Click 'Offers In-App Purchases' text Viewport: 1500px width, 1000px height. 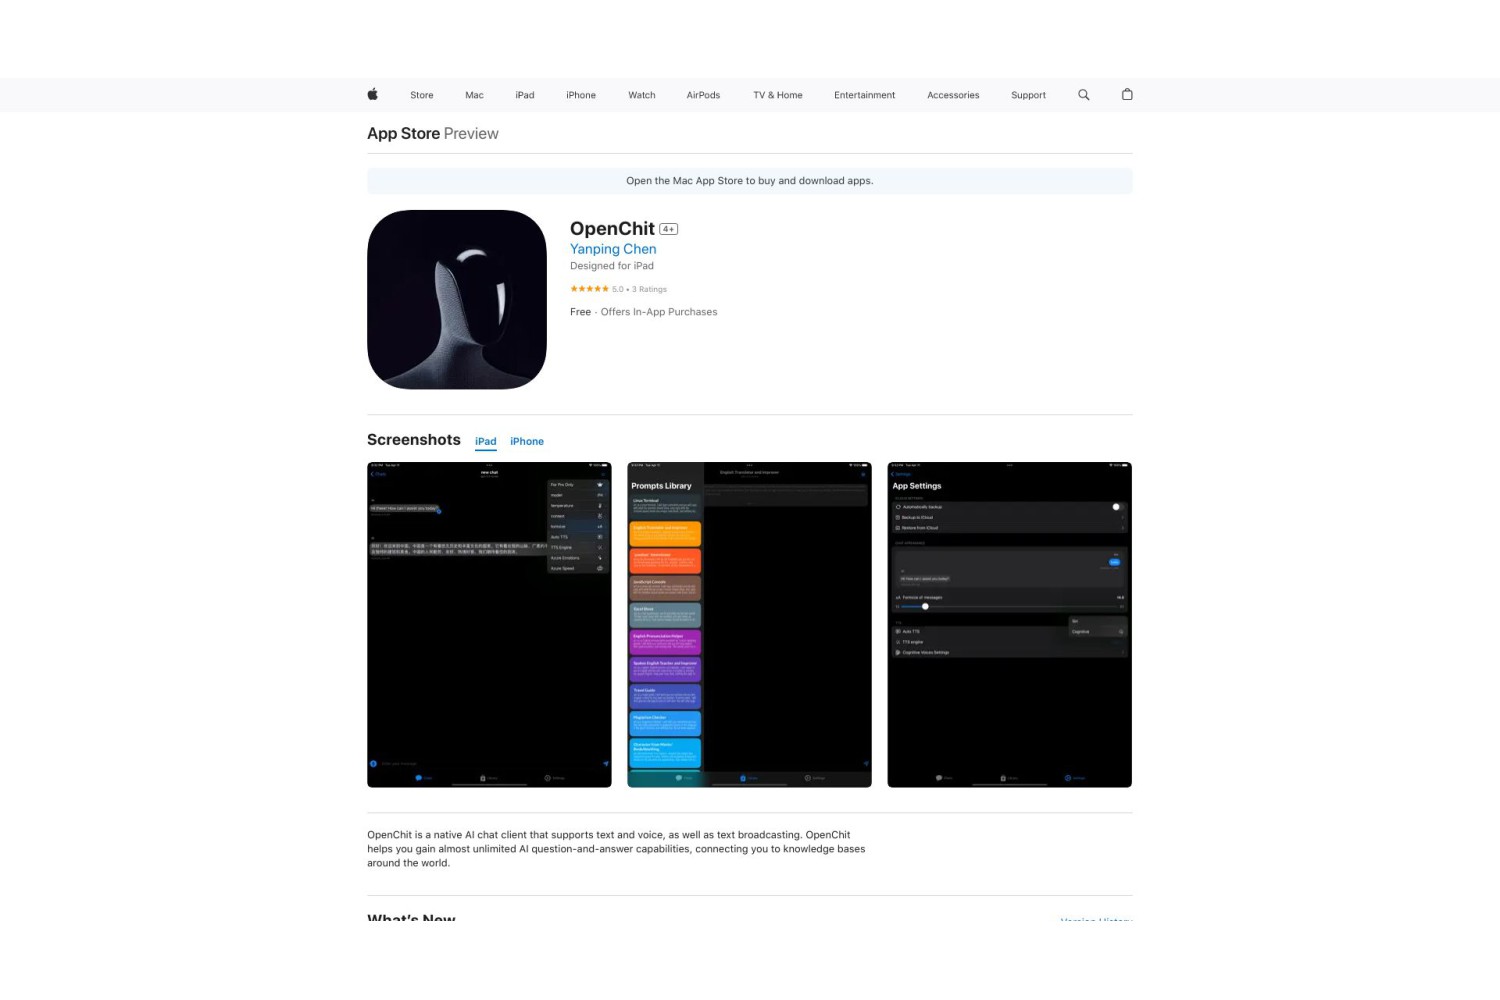659,312
